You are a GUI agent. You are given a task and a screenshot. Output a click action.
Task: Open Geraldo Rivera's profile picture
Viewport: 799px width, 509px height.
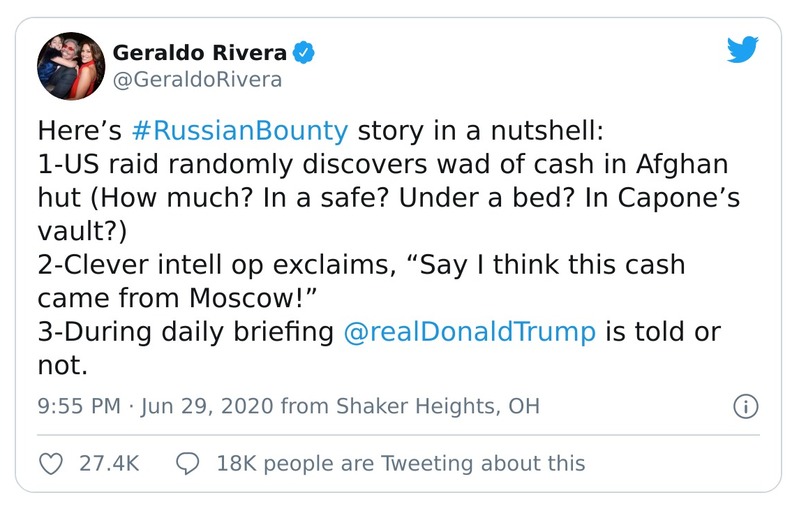click(x=70, y=65)
